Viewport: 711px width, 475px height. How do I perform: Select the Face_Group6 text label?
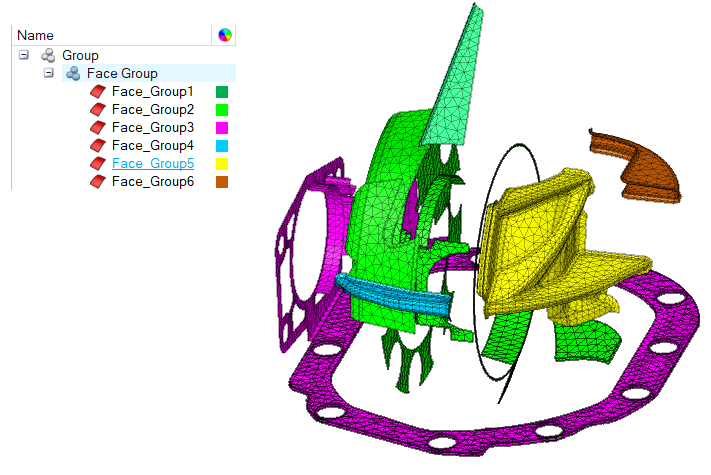152,181
